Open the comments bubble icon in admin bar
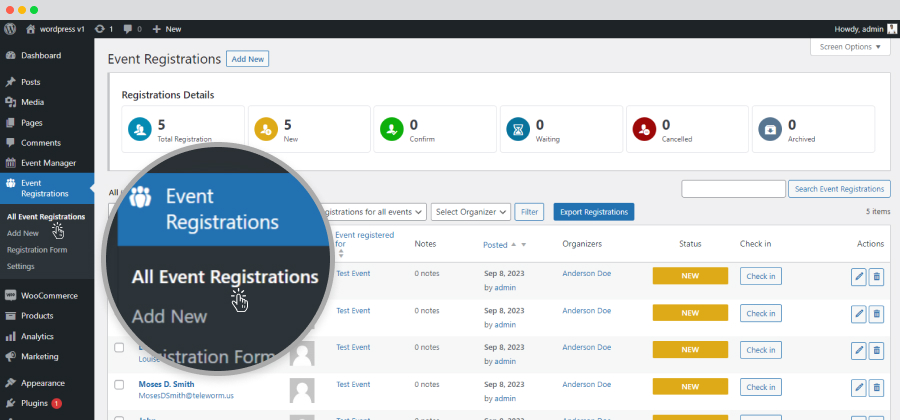 point(128,29)
